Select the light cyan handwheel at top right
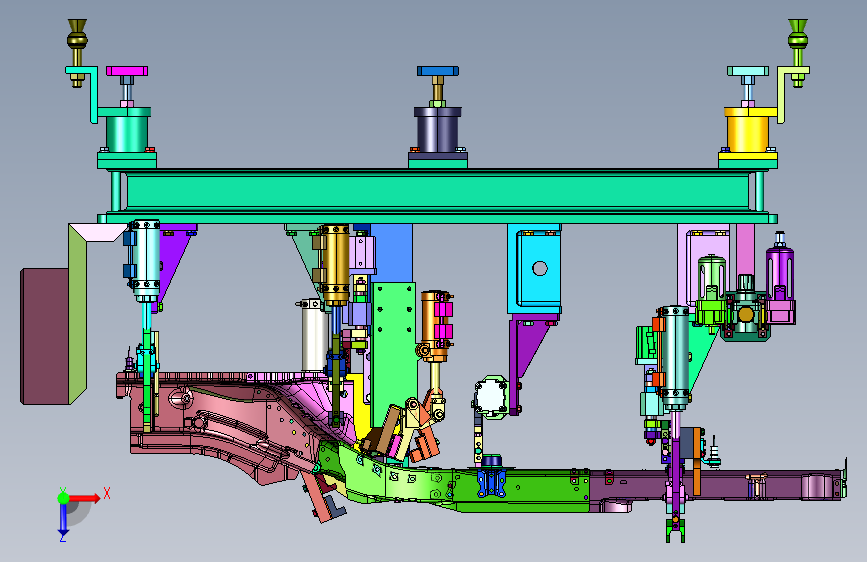This screenshot has width=867, height=562. click(748, 71)
